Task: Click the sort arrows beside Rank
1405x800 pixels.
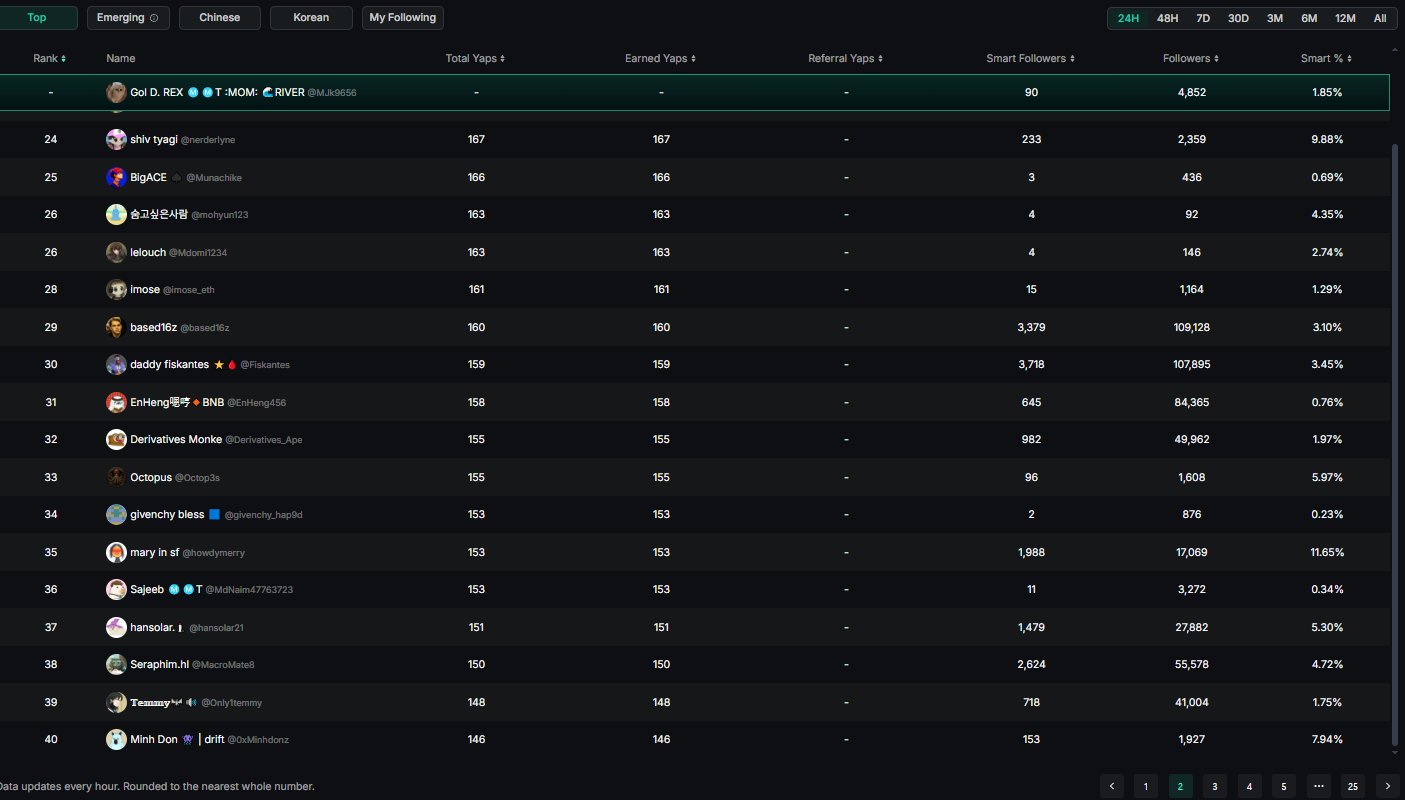Action: tap(64, 59)
